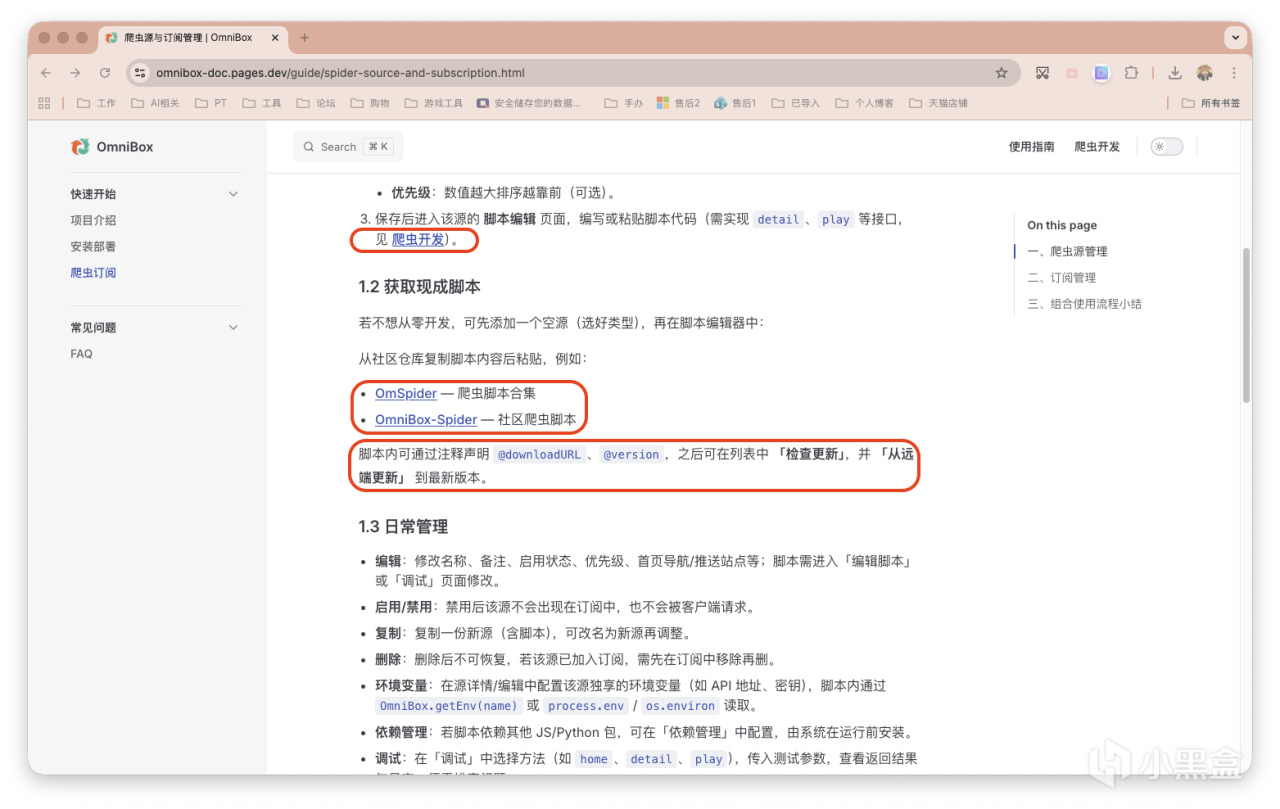Open a new browser tab
1280x809 pixels.
305,38
